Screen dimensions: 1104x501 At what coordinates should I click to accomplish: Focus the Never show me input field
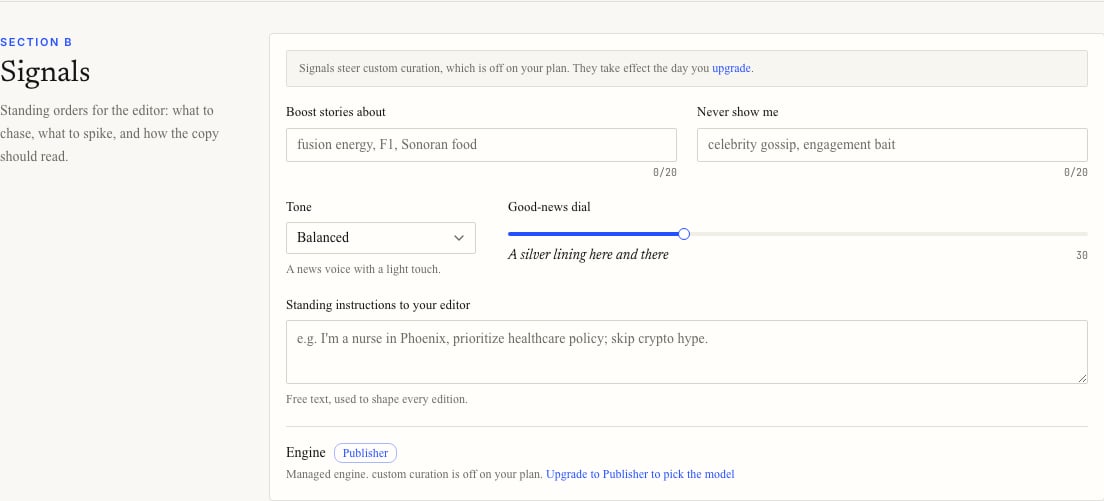892,145
